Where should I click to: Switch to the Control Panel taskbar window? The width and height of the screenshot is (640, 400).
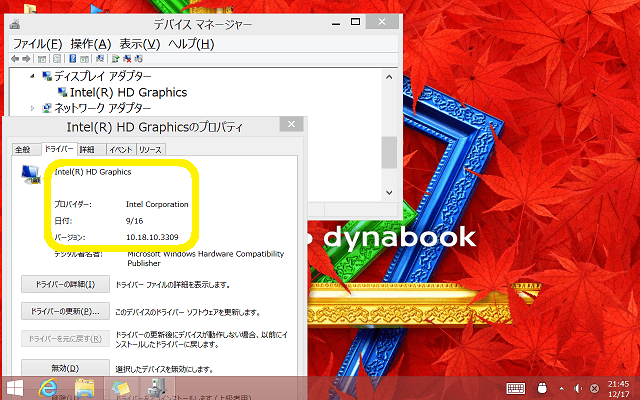pyautogui.click(x=121, y=388)
